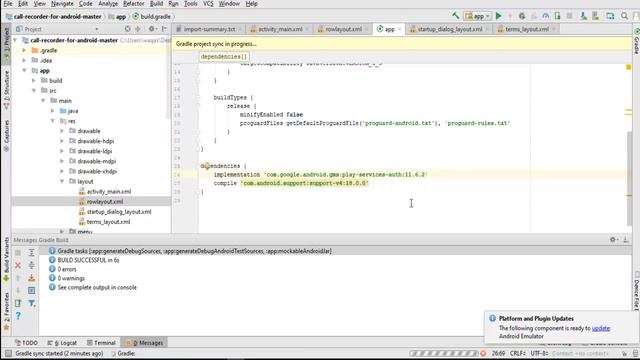Hide the Messages panel
This screenshot has height=360, width=640.
click(x=626, y=240)
